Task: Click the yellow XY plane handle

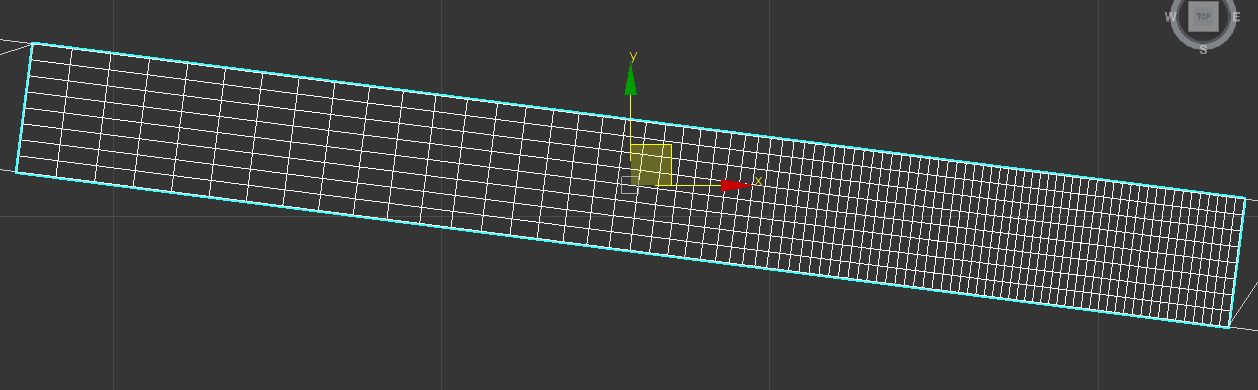Action: (651, 165)
